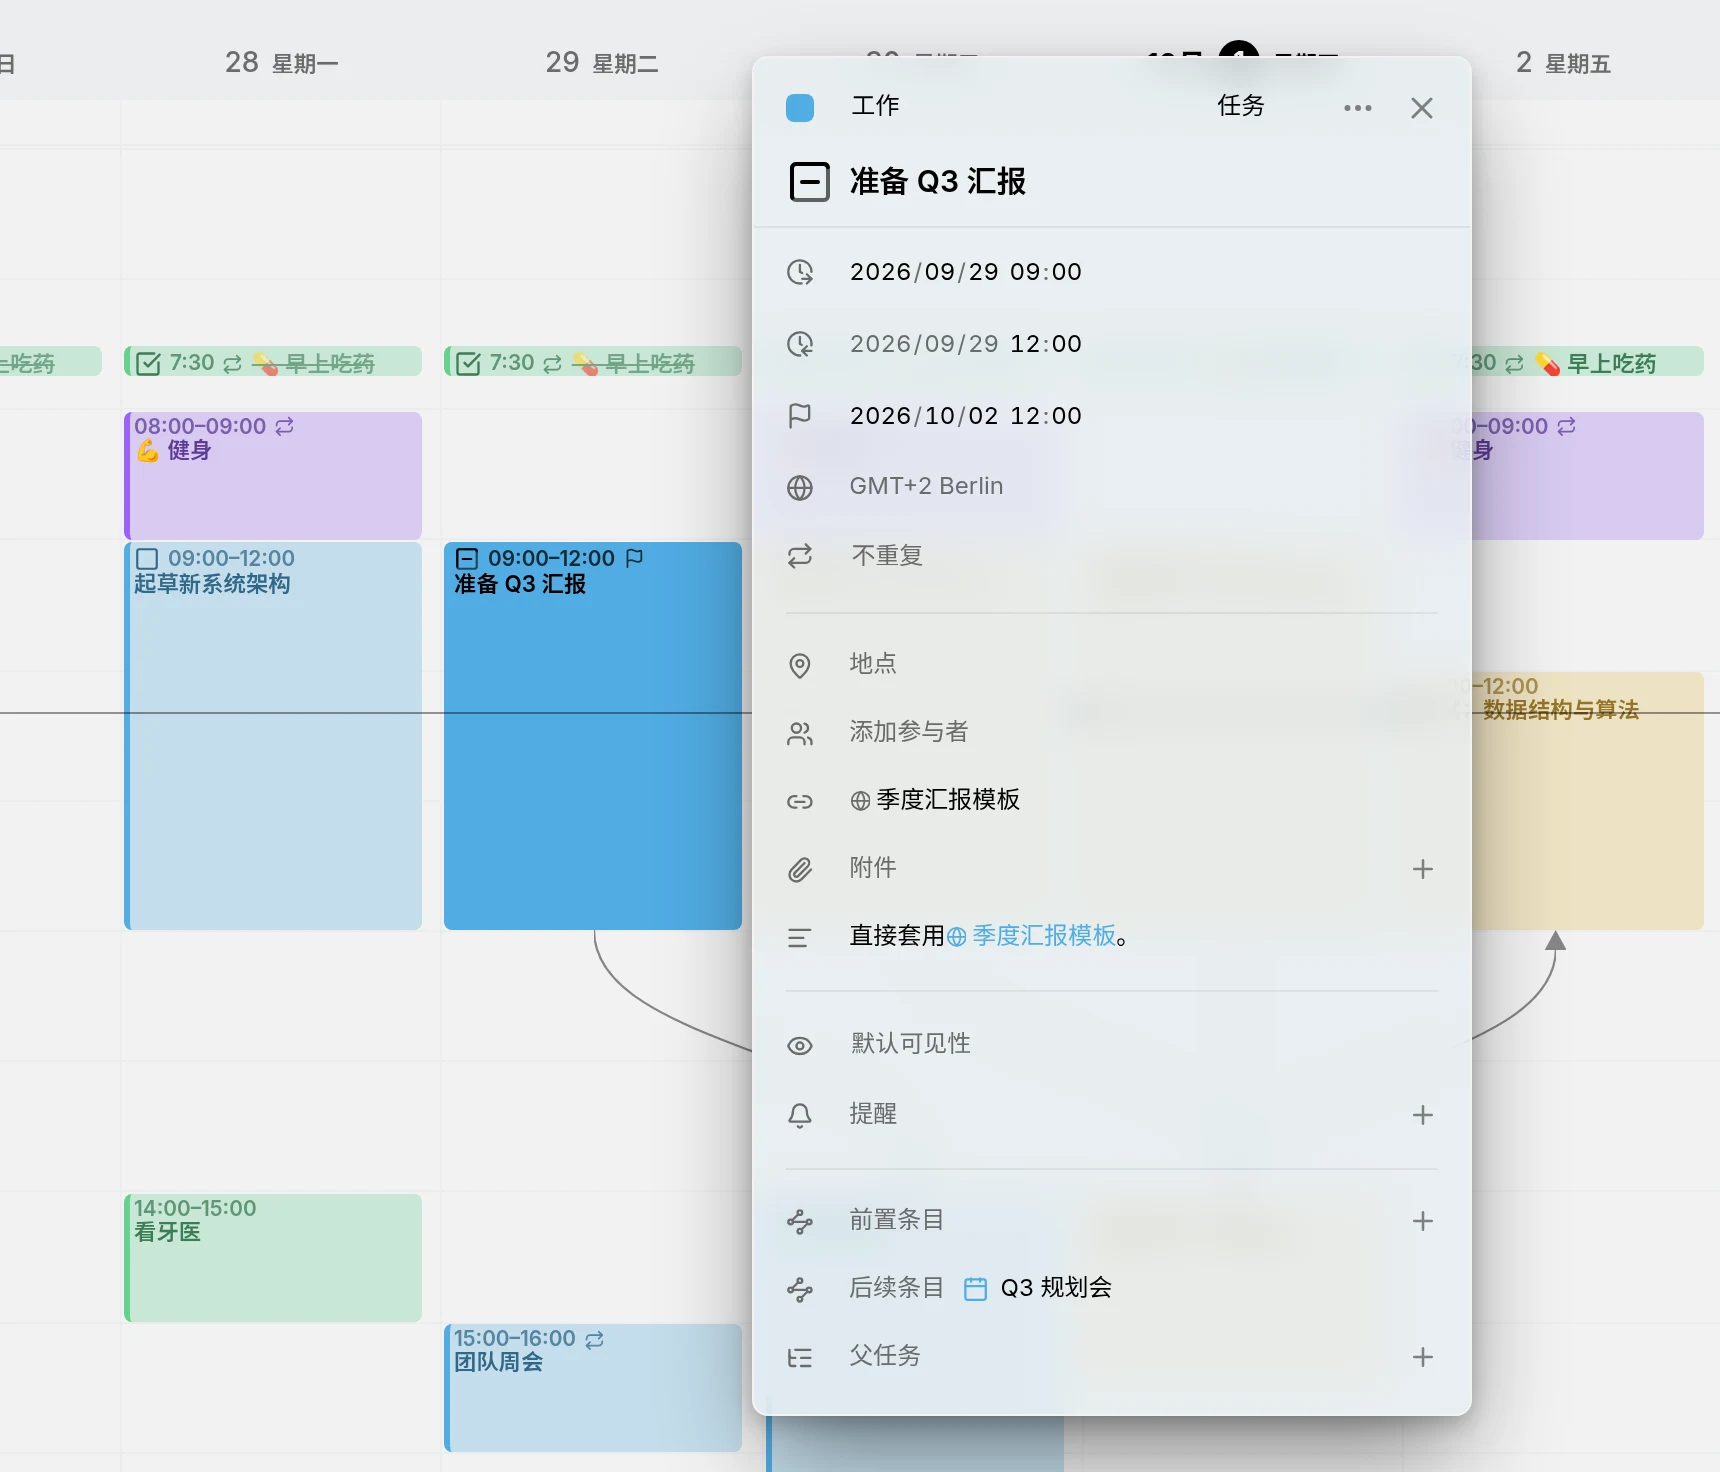Open the Q3 规划会 successor item
The width and height of the screenshot is (1720, 1472).
click(x=1038, y=1288)
